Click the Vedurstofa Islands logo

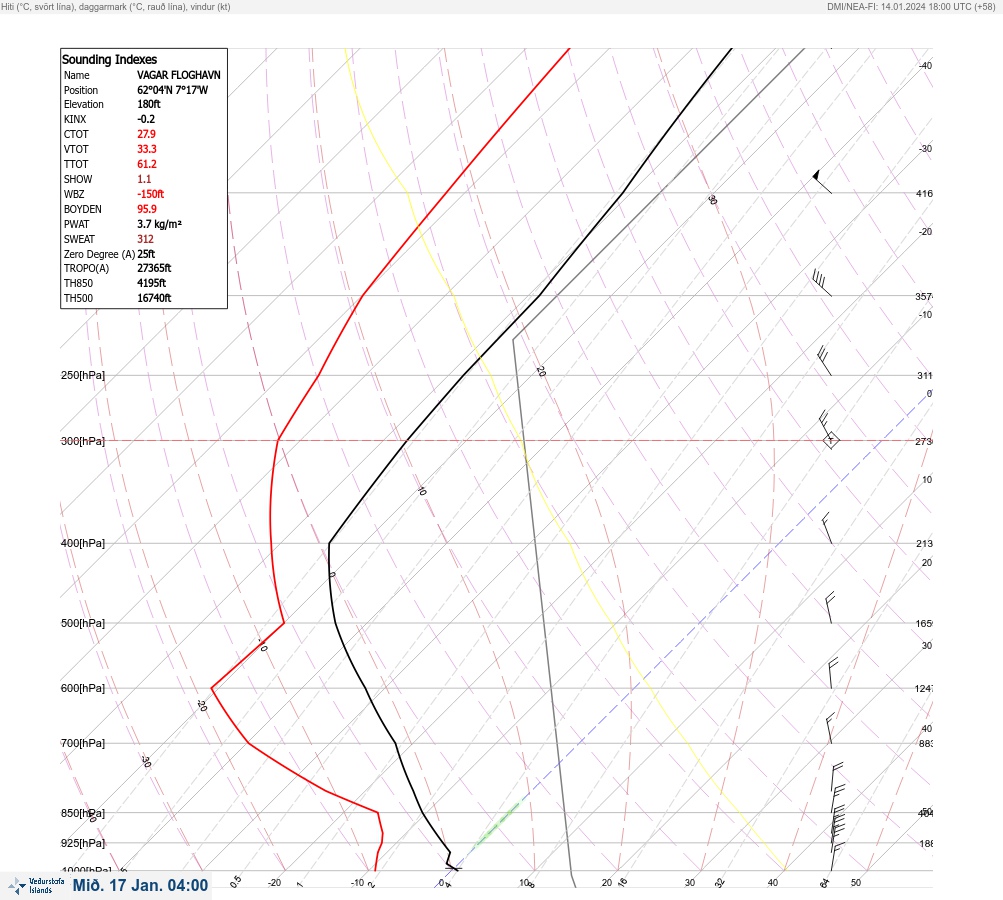pyautogui.click(x=36, y=885)
